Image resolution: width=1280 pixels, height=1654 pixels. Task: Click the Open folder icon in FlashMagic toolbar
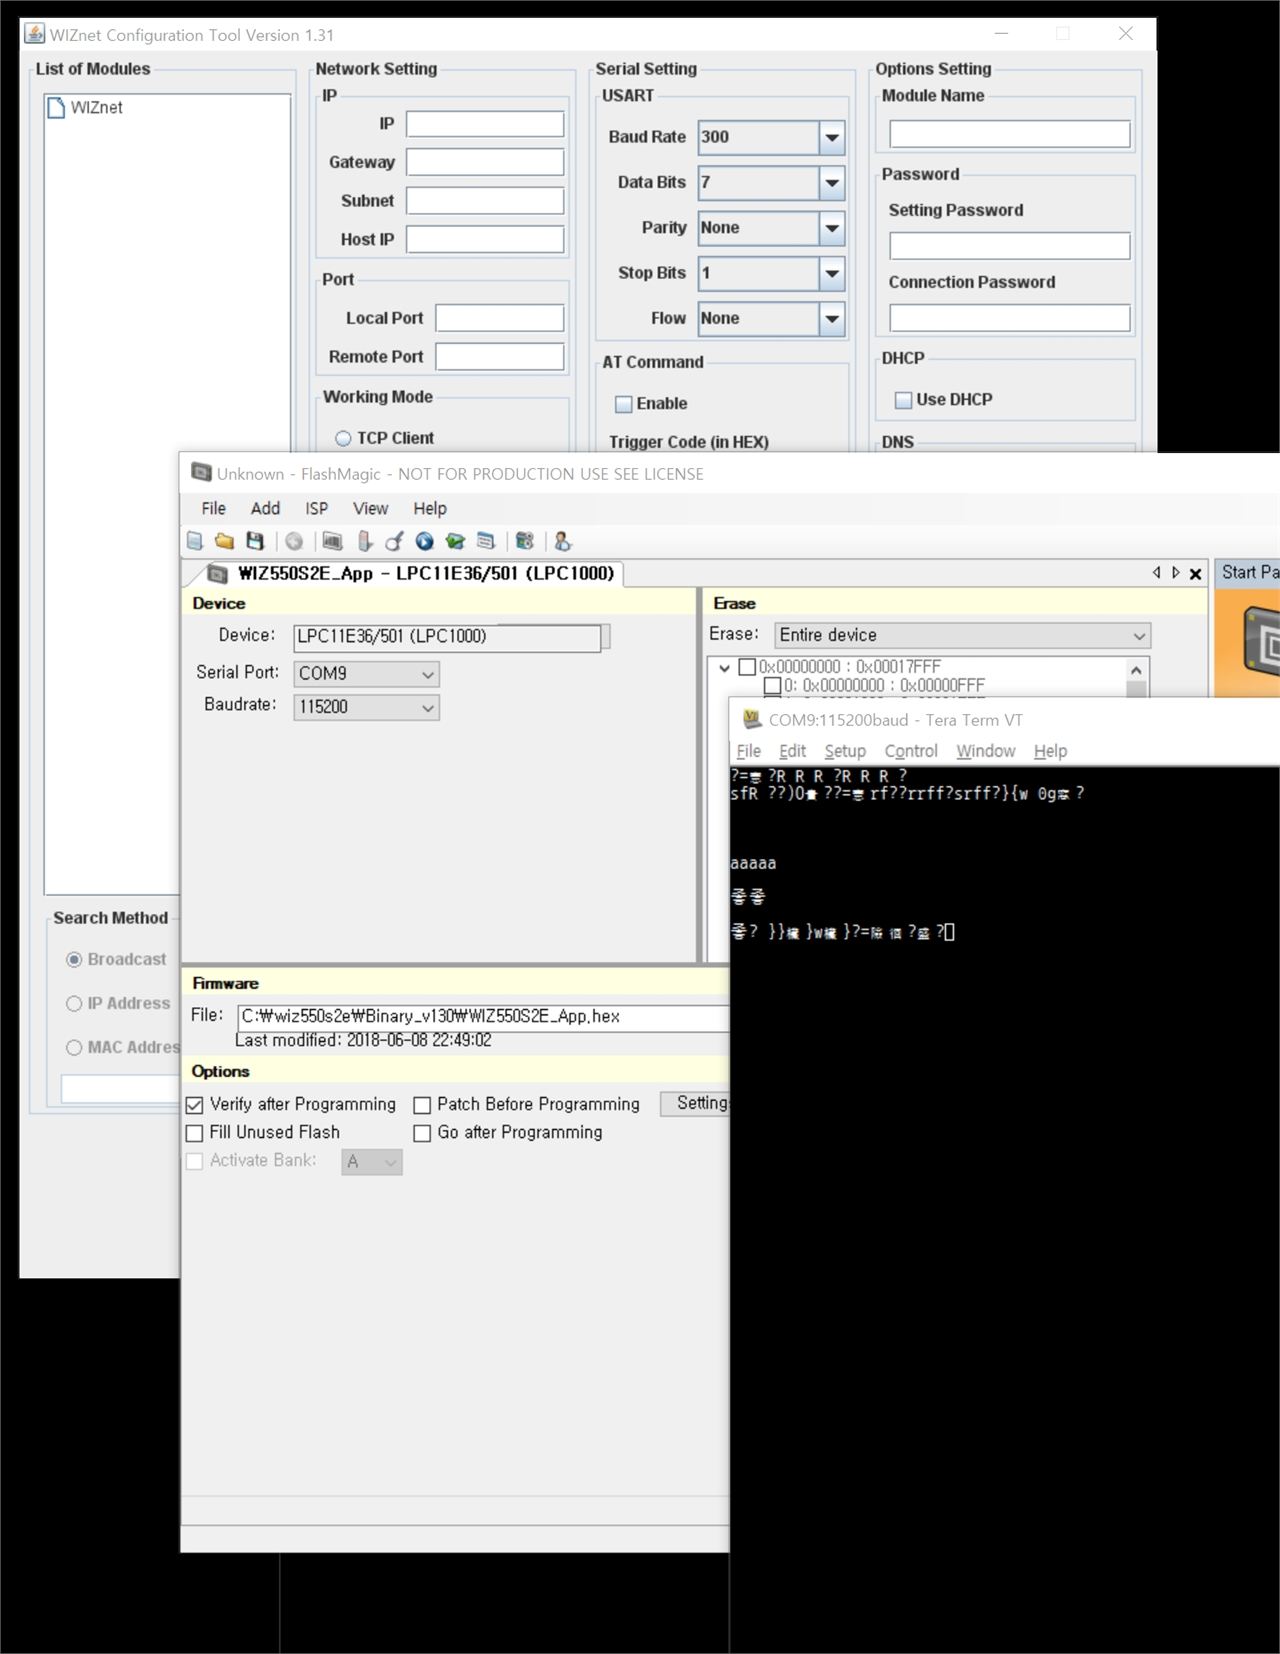224,541
